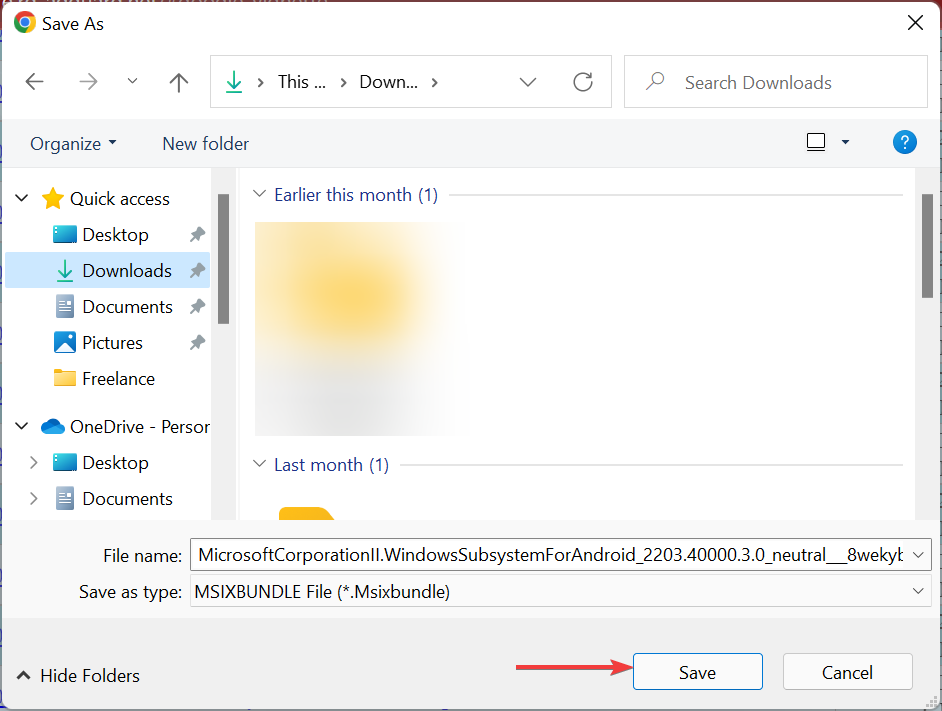Screen dimensions: 942x711
Task: Expand the OneDrive Desktop folder
Action: point(33,462)
